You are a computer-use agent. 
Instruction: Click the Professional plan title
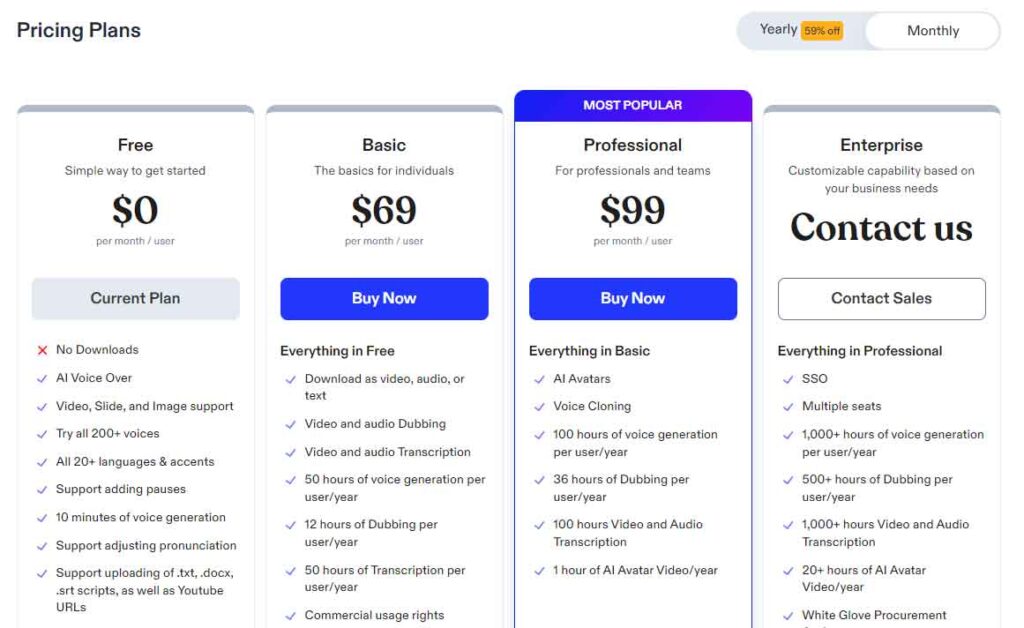[632, 145]
